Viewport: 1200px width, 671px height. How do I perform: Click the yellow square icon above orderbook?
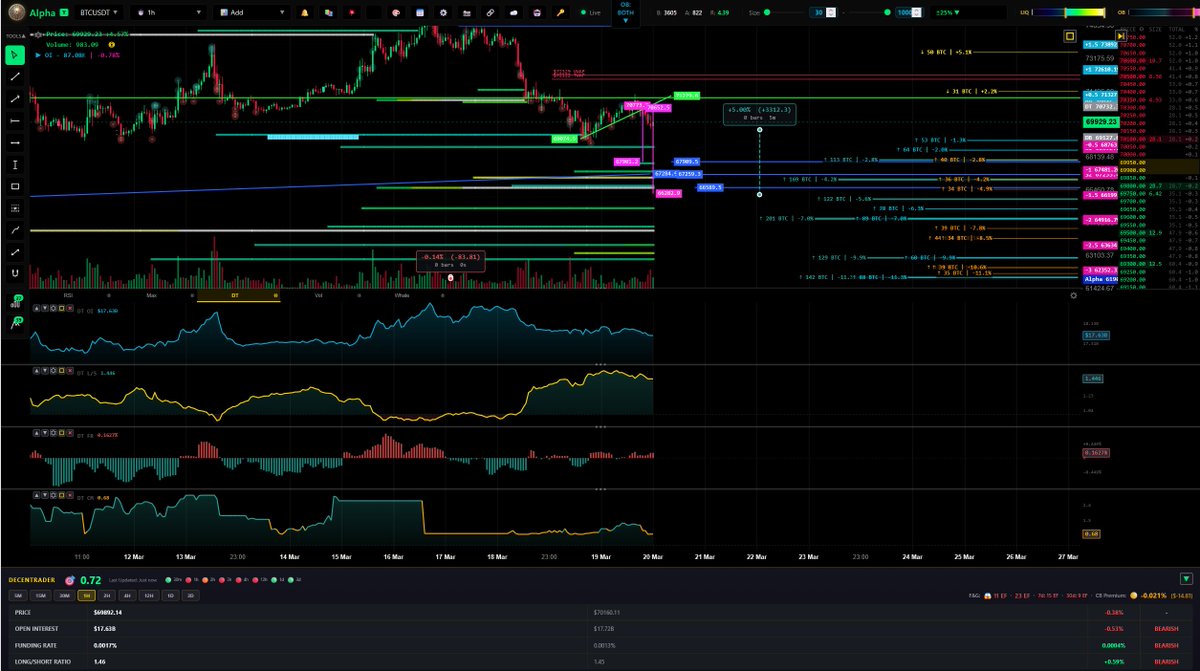point(1069,36)
